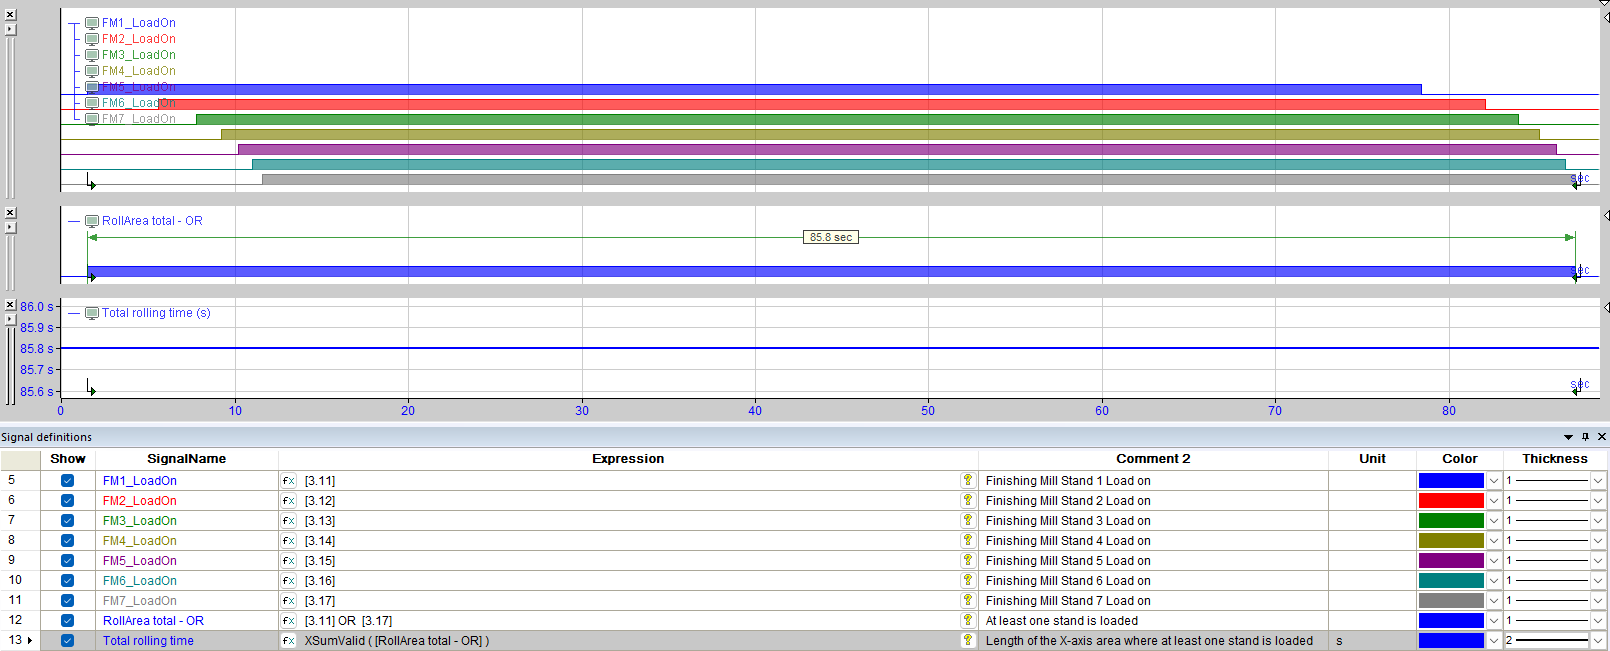Image resolution: width=1610 pixels, height=651 pixels.
Task: Open thickness dropdown for FM4_LoadOn
Action: pos(1598,541)
